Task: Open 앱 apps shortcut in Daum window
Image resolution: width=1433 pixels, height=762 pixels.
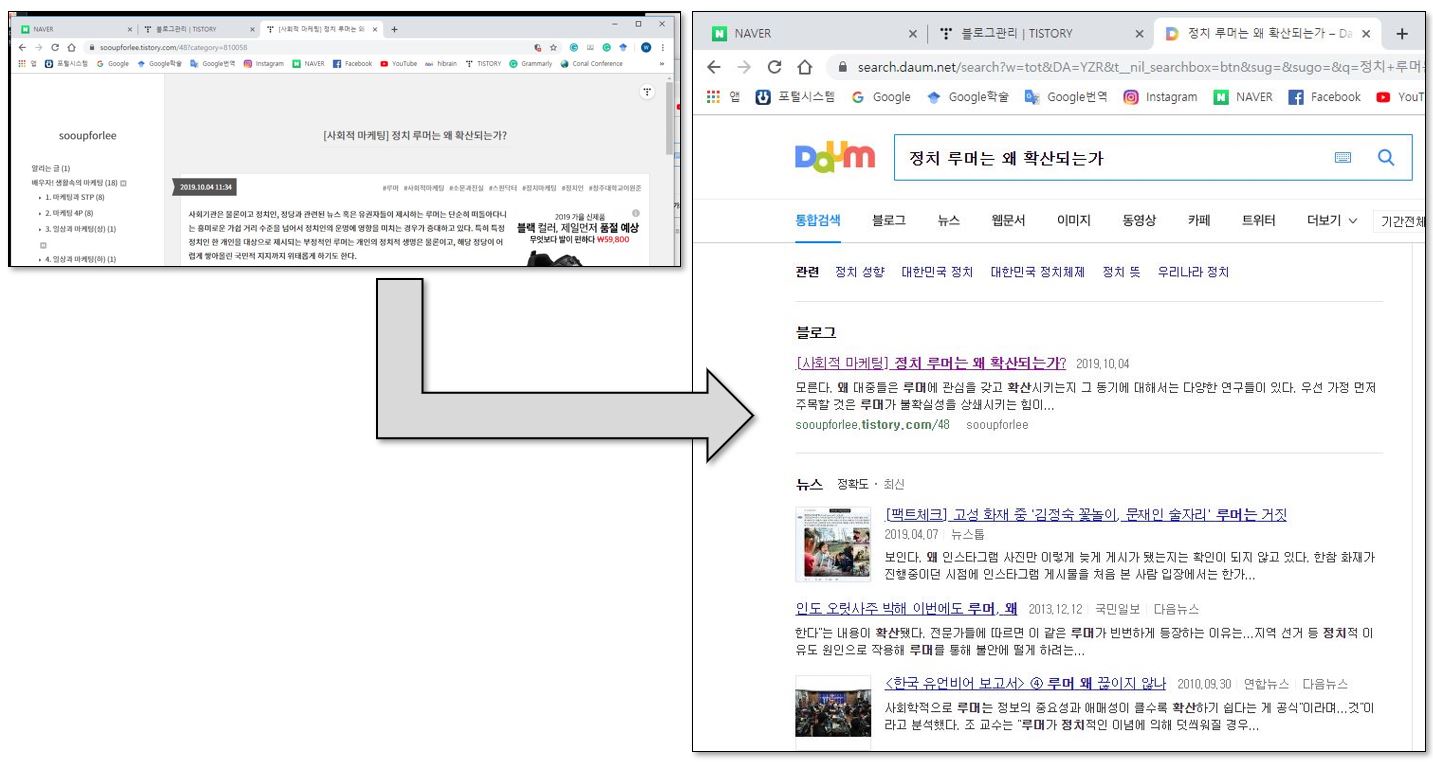Action: [x=723, y=97]
